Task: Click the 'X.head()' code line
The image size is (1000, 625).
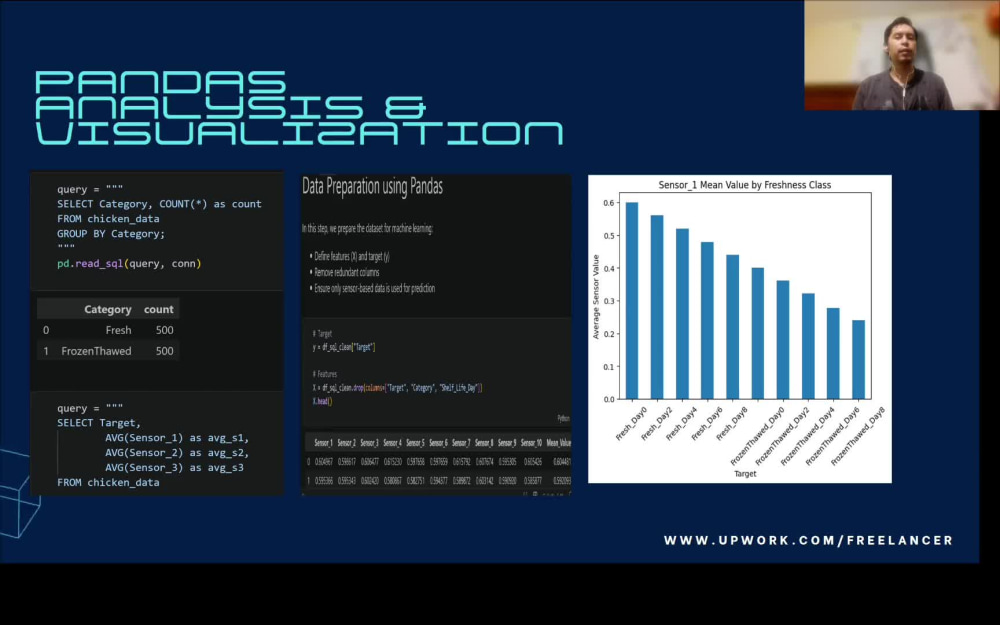Action: coord(323,401)
